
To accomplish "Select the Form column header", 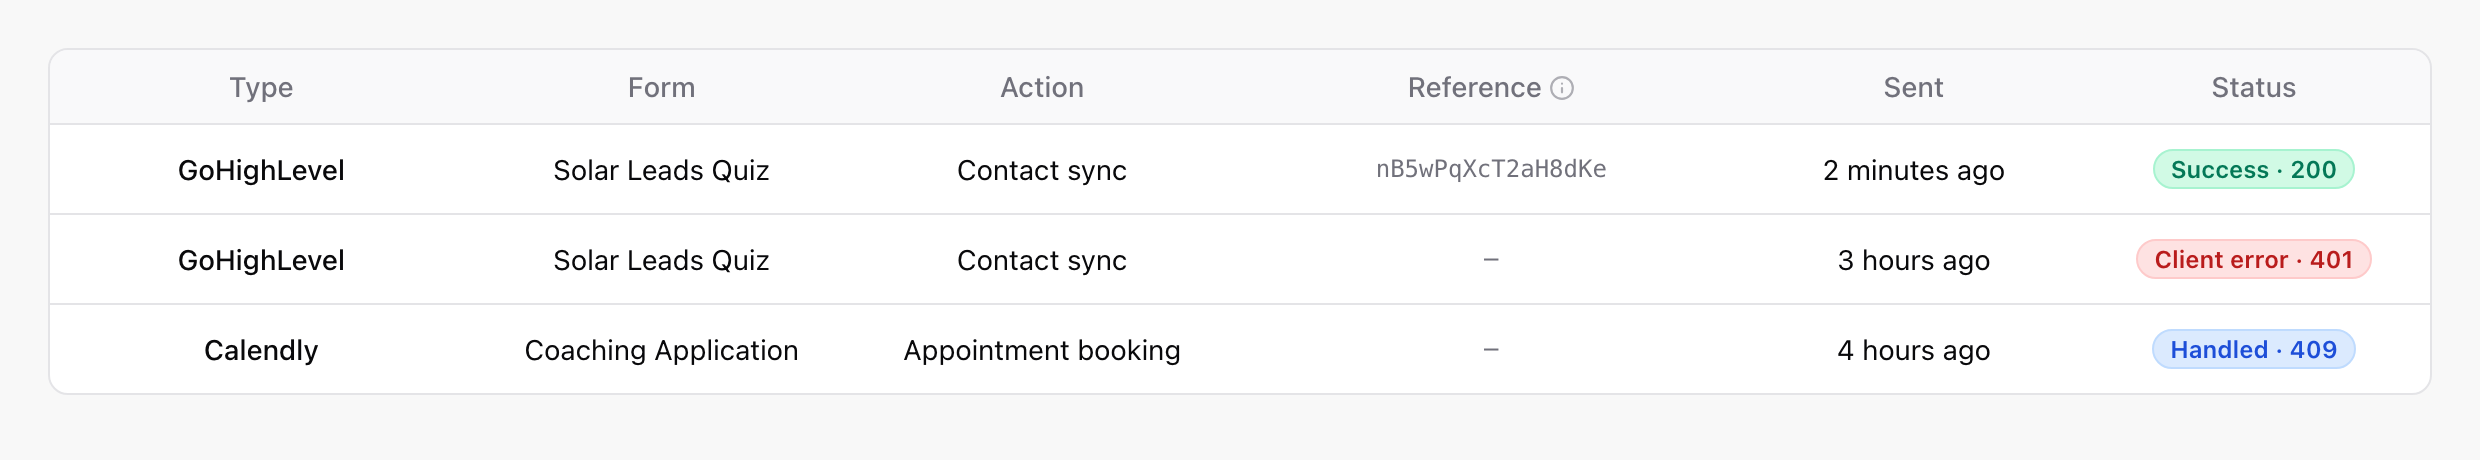I will coord(661,88).
